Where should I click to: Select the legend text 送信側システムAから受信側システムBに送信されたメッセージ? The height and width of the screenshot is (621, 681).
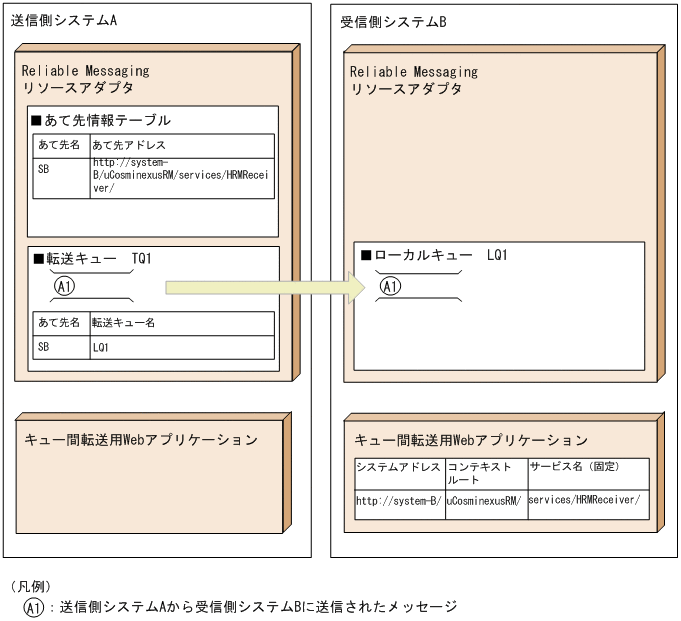pyautogui.click(x=258, y=607)
